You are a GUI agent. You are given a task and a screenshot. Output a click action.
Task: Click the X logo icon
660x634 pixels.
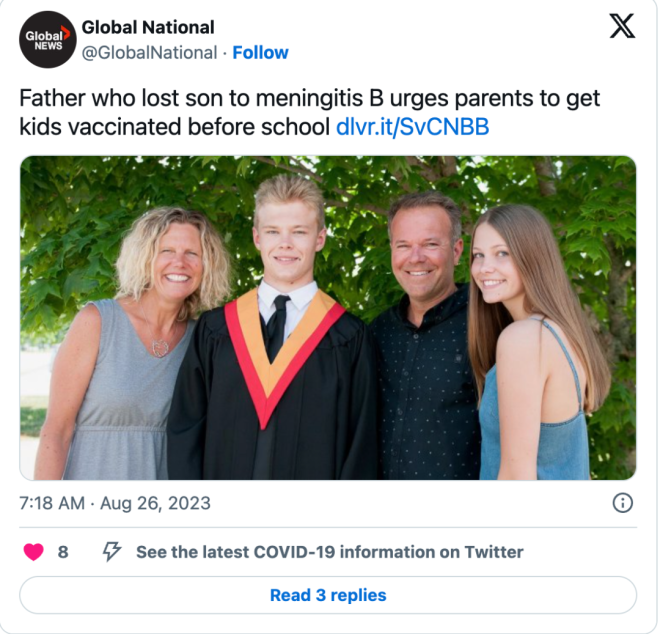[622, 26]
